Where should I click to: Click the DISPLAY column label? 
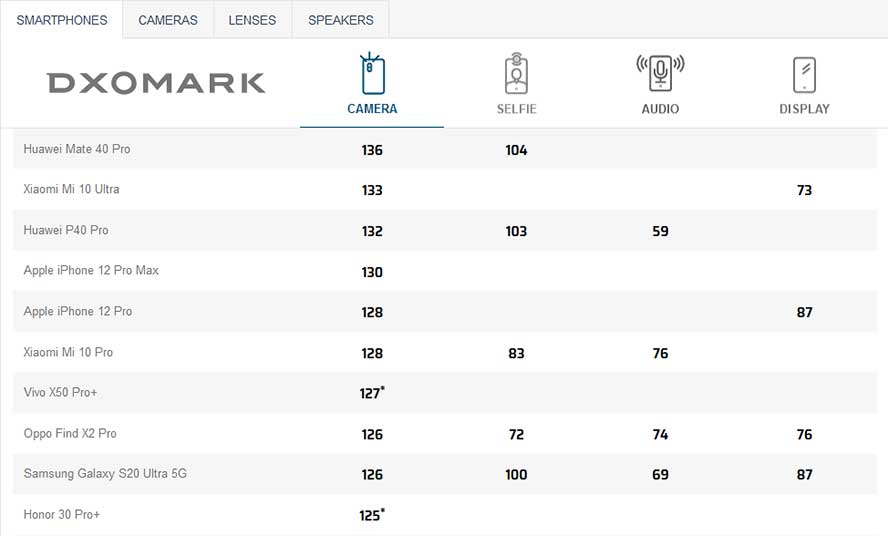(x=804, y=109)
